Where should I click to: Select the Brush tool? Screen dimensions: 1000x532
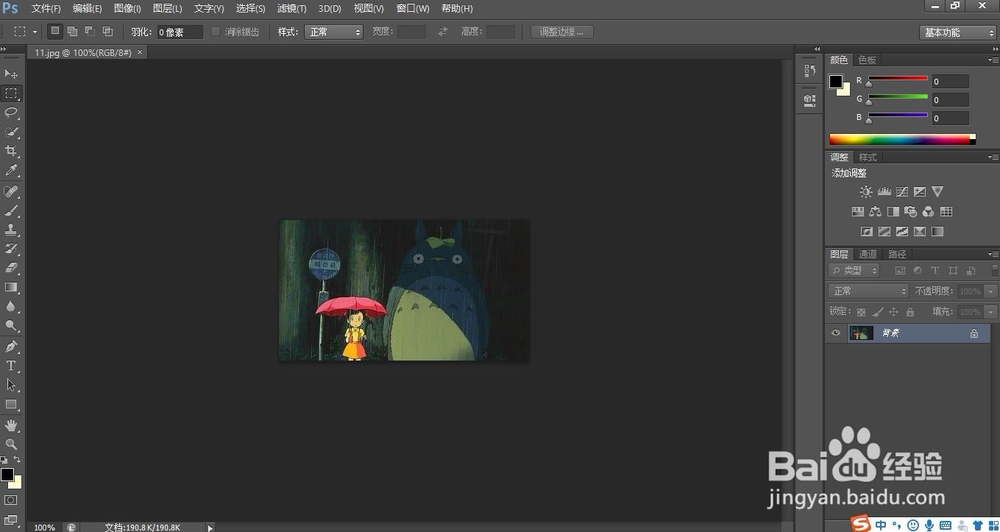[x=11, y=210]
